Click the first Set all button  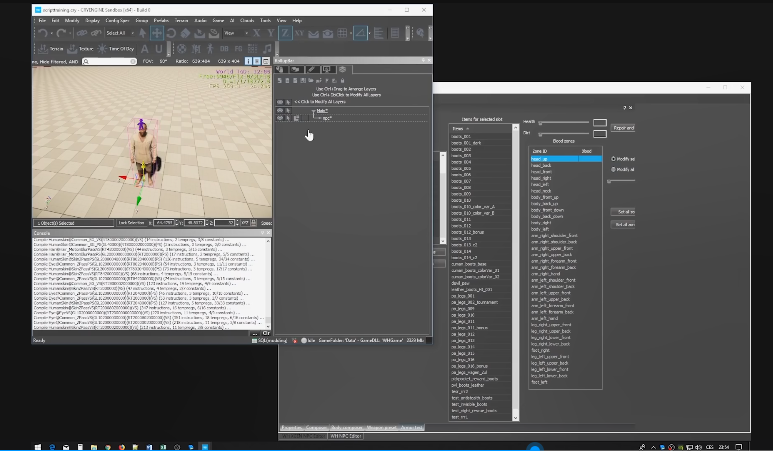pyautogui.click(x=624, y=211)
